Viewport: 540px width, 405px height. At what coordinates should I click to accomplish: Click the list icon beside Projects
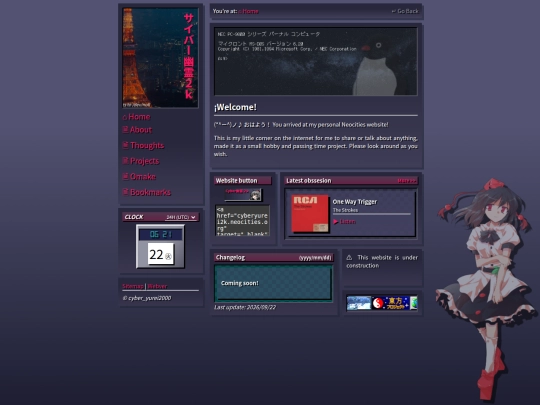[x=126, y=161]
